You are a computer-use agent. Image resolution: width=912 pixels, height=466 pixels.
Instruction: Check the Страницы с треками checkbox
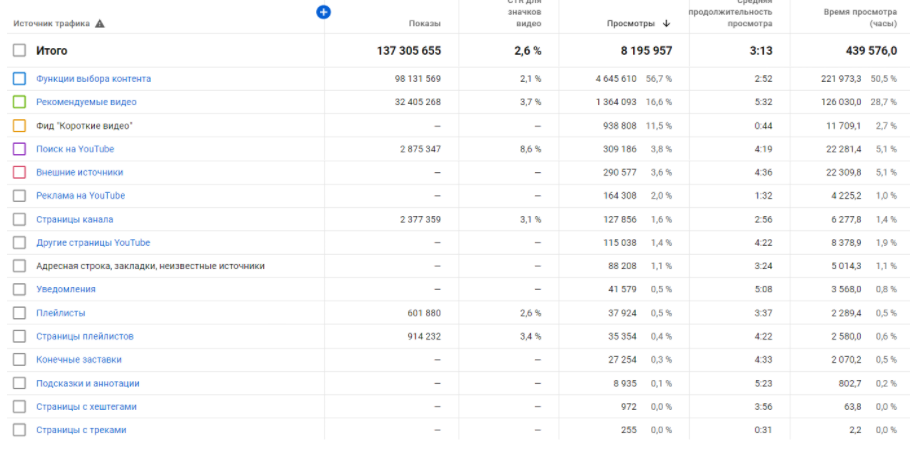(19, 430)
